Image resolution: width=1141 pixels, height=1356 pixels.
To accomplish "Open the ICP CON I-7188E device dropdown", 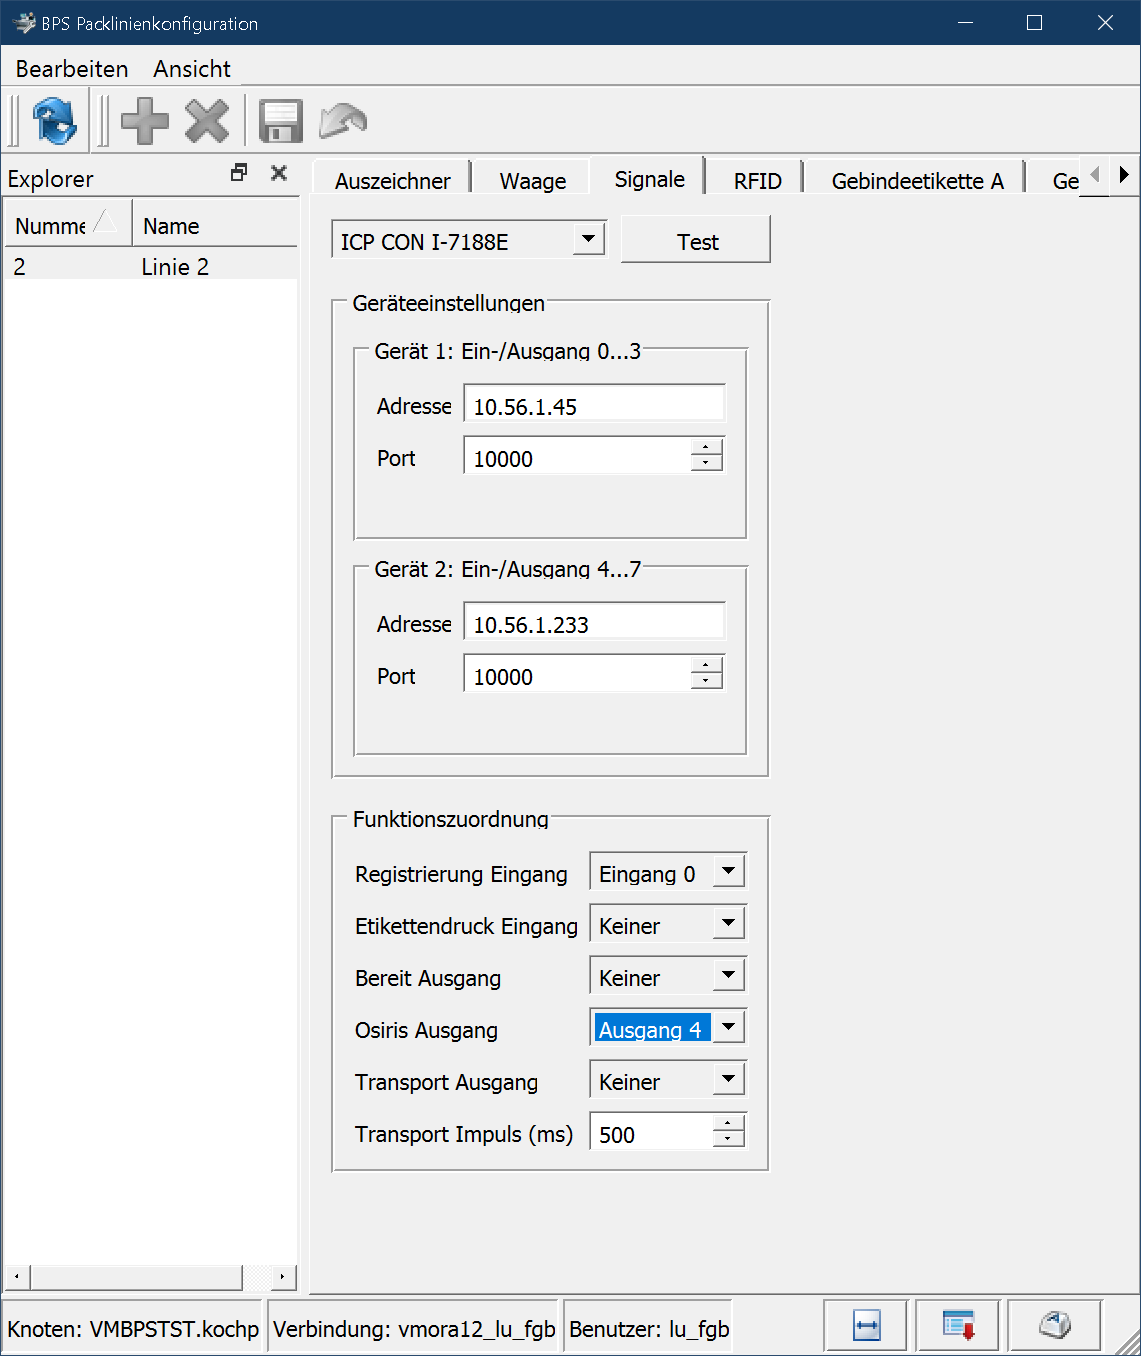I will pyautogui.click(x=588, y=240).
